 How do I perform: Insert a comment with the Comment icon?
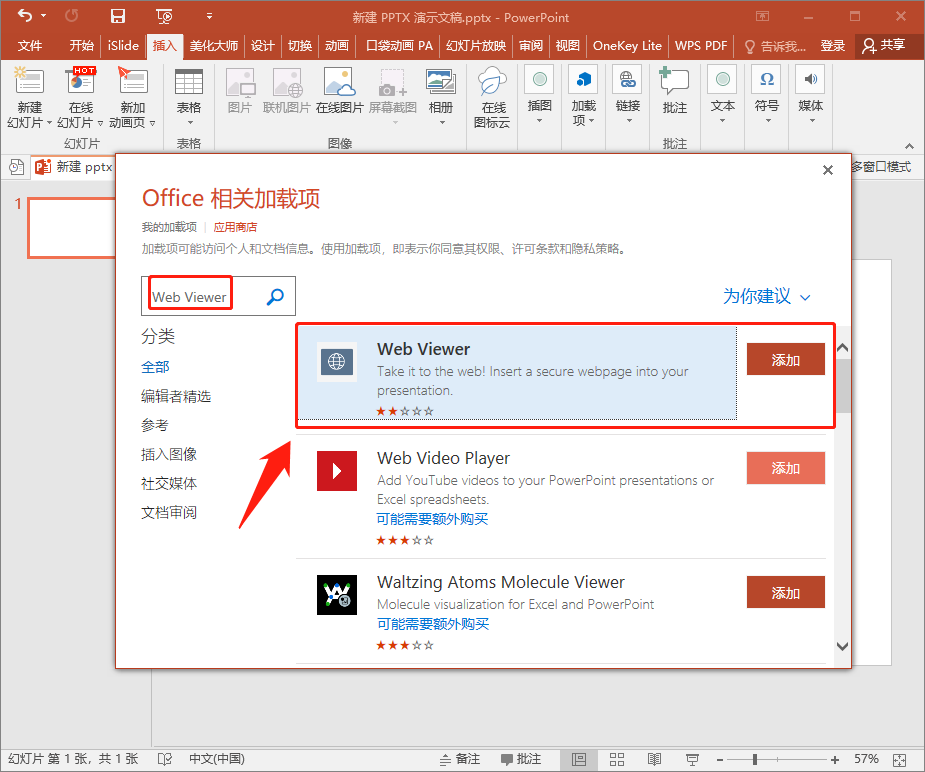click(674, 81)
